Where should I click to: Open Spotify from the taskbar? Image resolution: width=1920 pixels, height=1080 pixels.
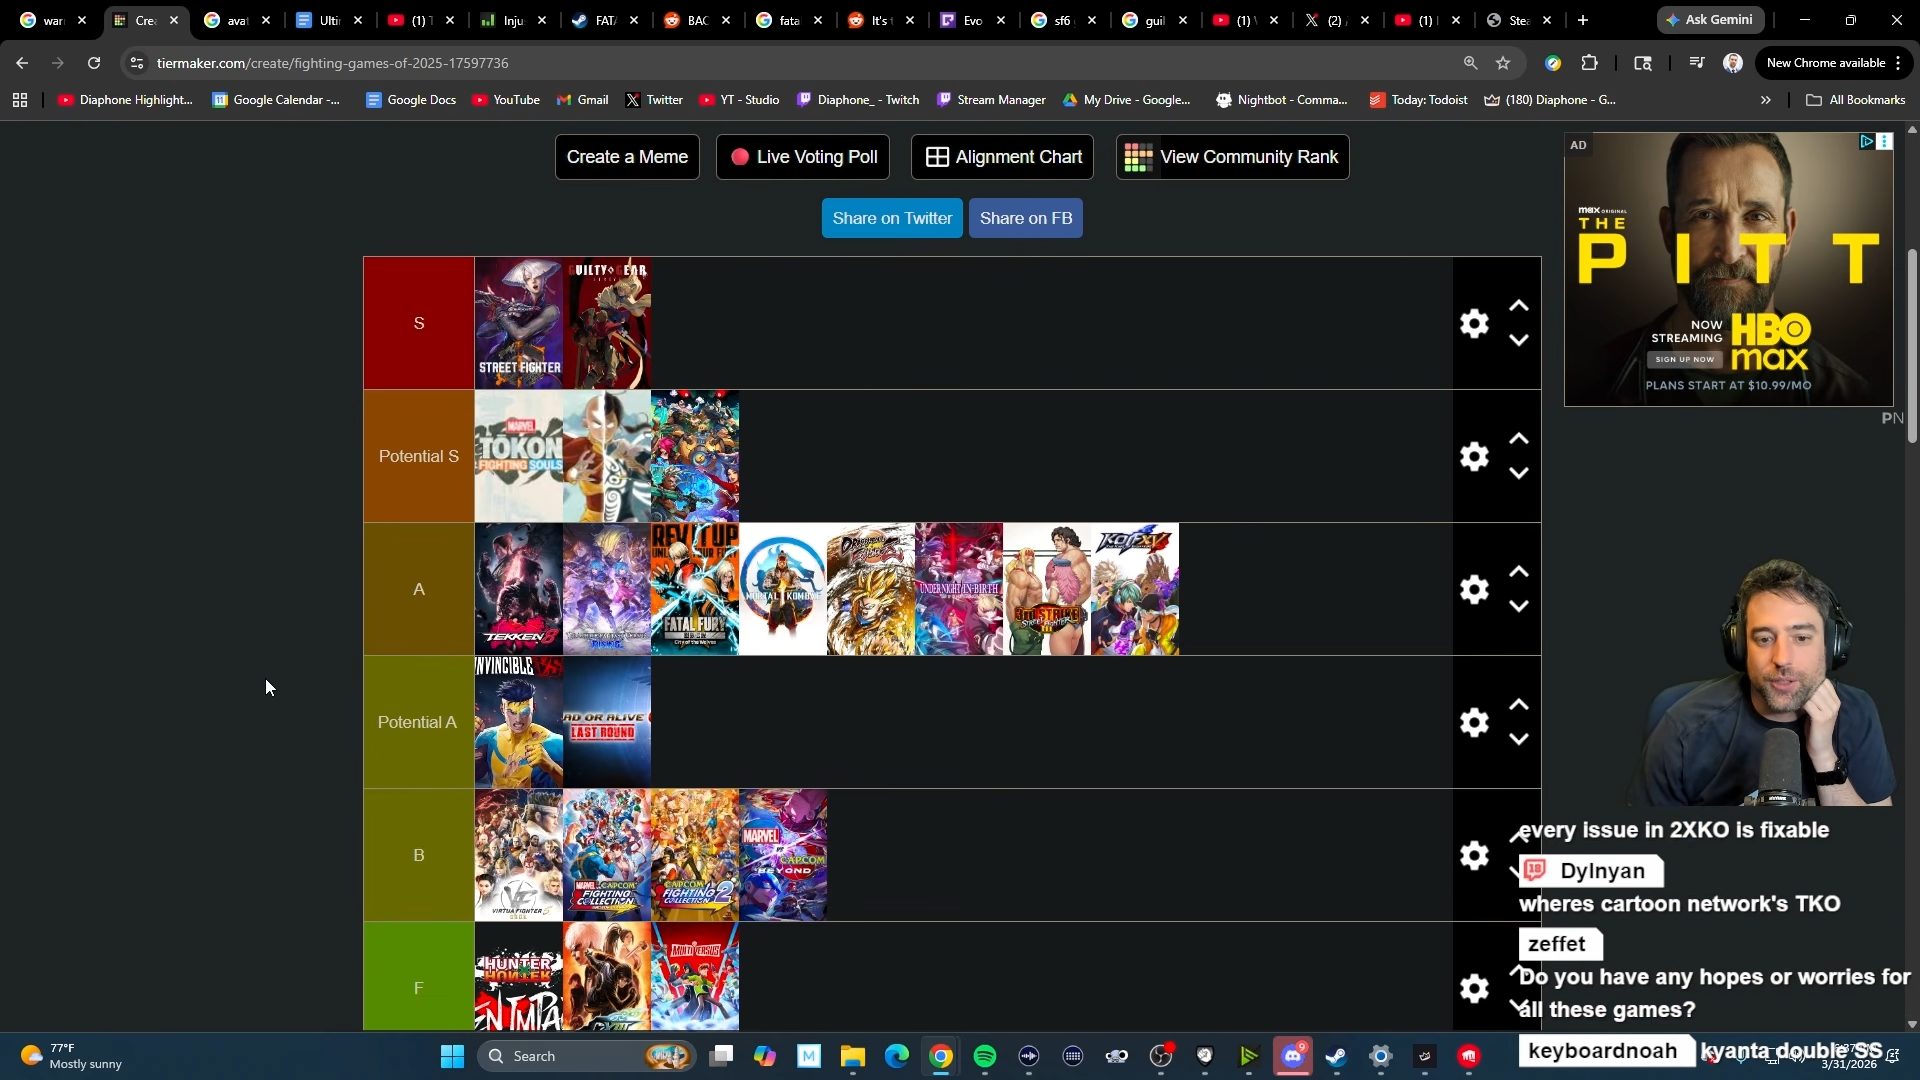[984, 1056]
